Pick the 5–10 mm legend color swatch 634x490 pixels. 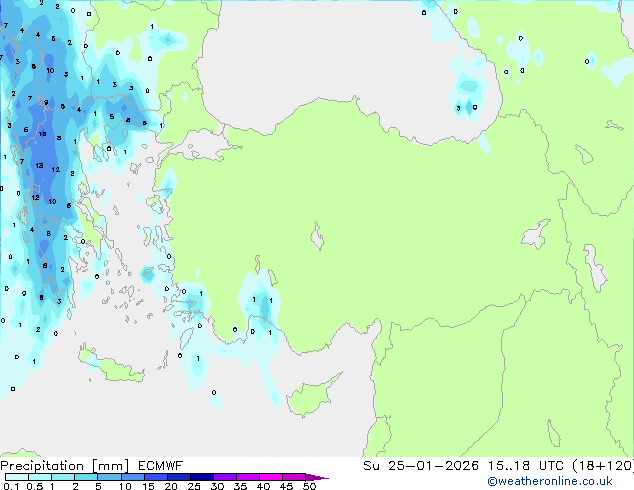[x=109, y=477]
